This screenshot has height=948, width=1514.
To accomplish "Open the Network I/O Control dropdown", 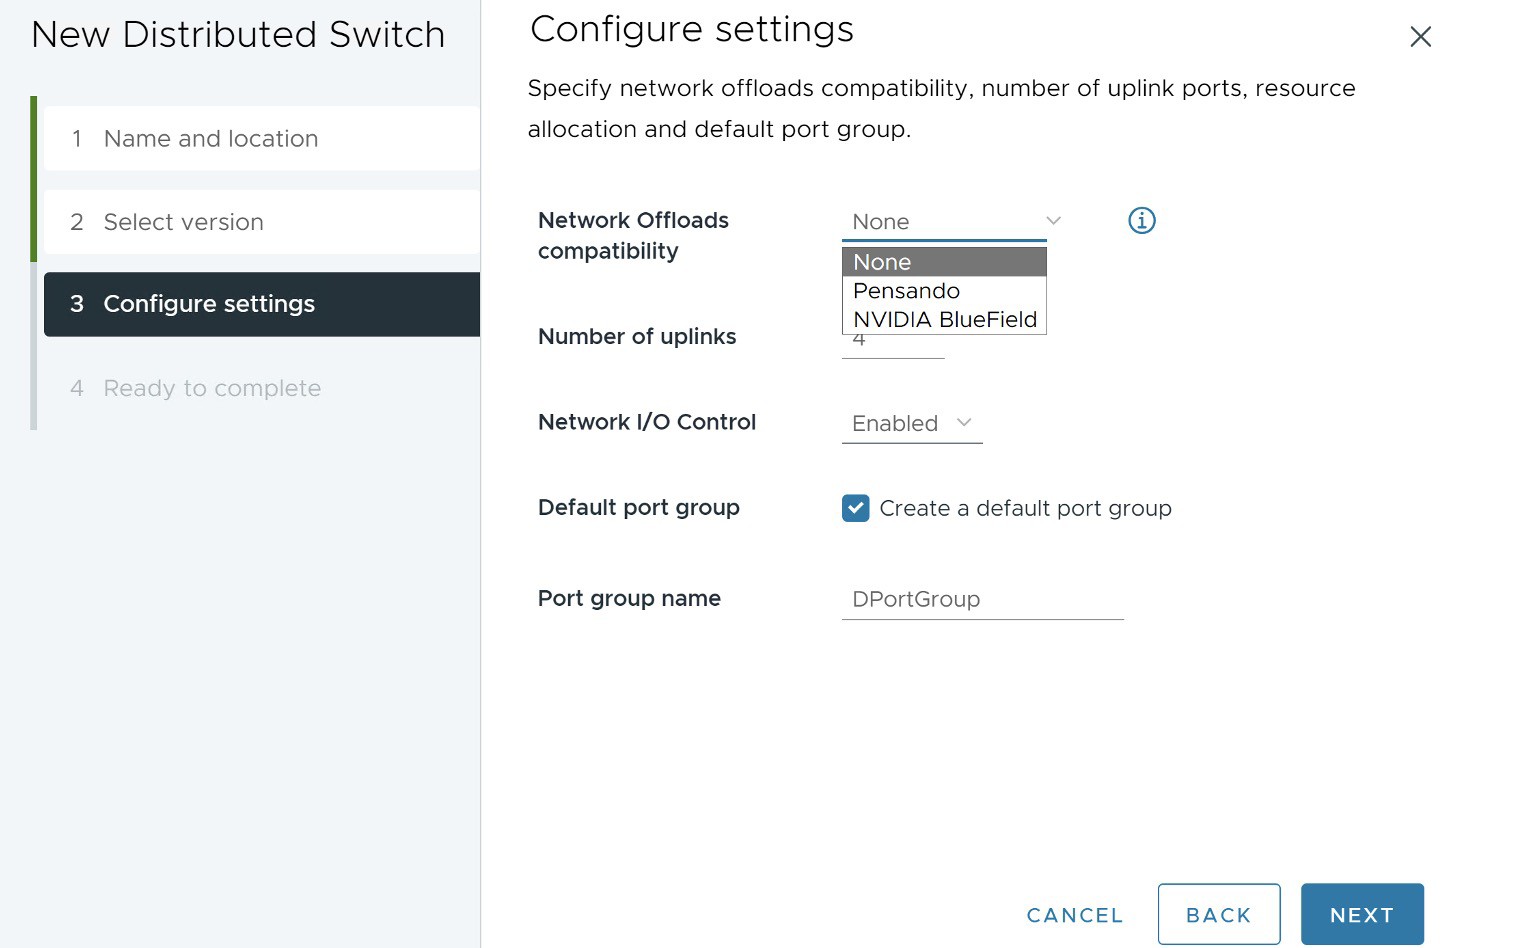I will tap(911, 423).
